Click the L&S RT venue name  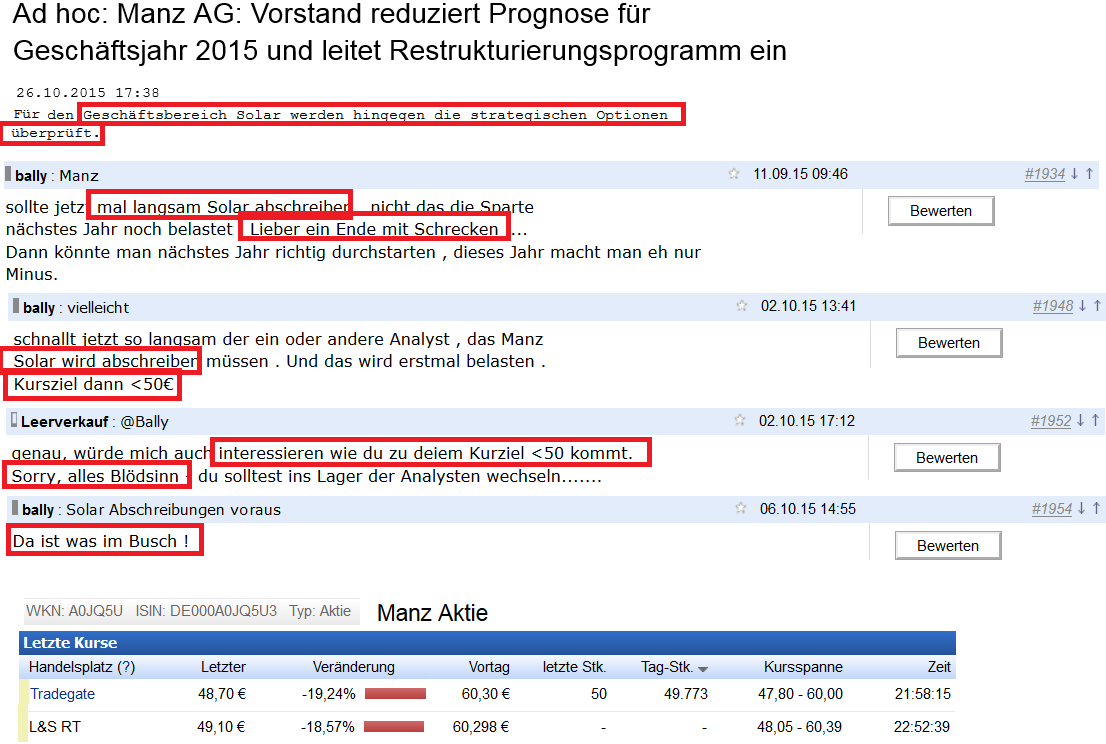coord(54,726)
